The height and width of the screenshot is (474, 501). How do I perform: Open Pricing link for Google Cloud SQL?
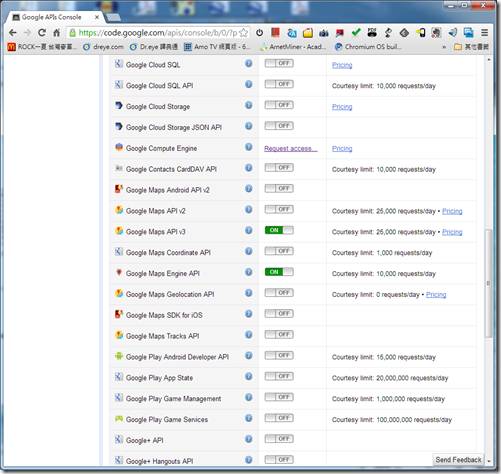click(342, 65)
